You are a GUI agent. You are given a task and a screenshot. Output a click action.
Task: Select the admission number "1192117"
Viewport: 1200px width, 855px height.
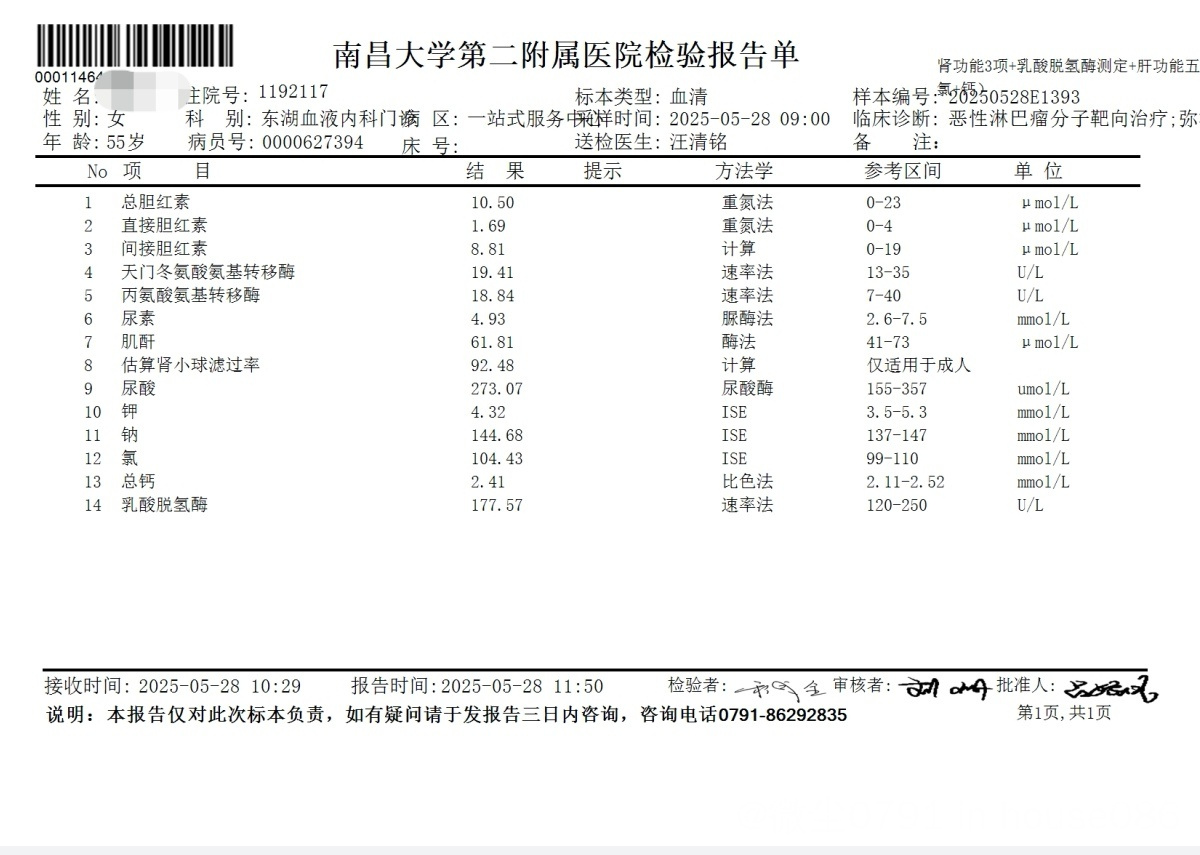(x=293, y=92)
